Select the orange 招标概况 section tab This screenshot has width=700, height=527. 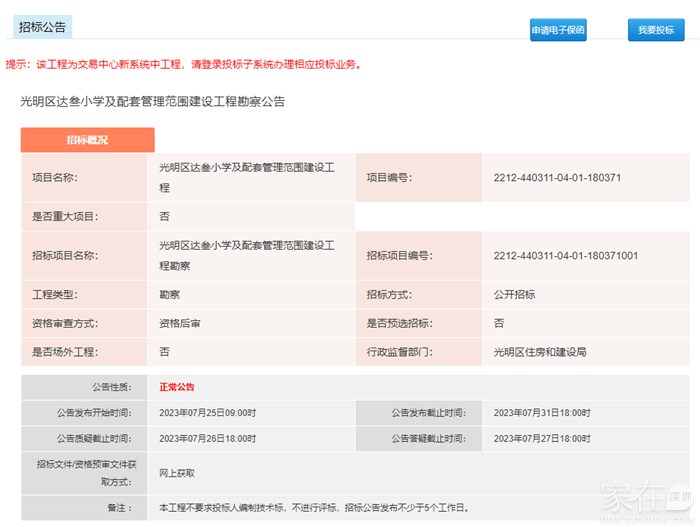click(x=87, y=140)
